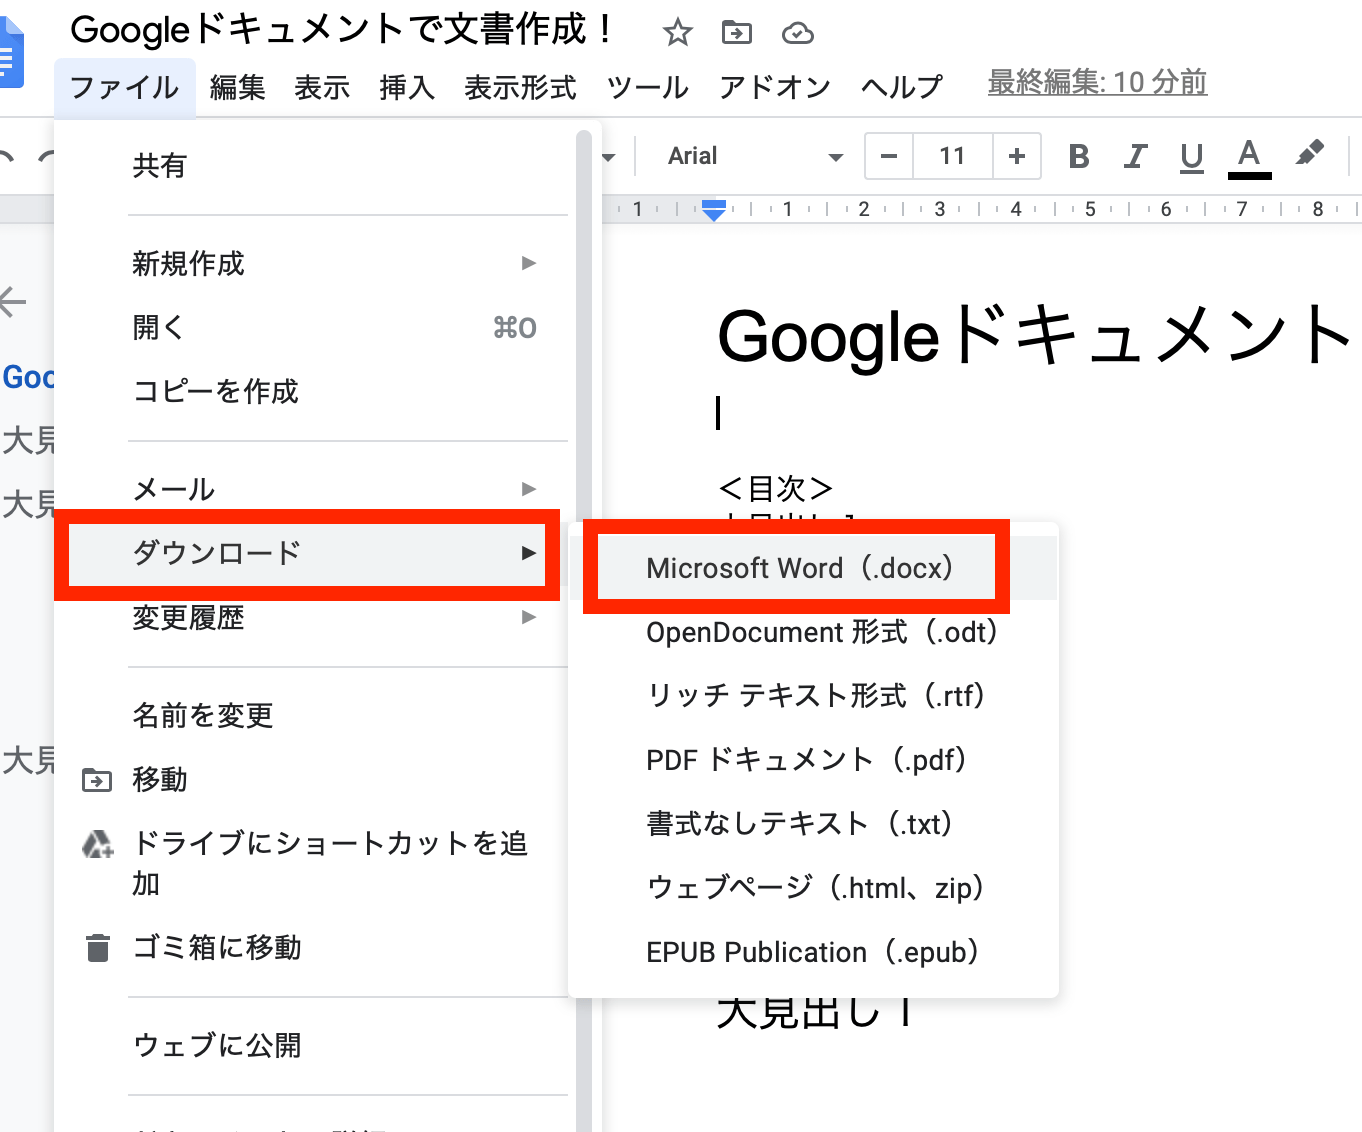Open the text color picker

(x=1249, y=156)
